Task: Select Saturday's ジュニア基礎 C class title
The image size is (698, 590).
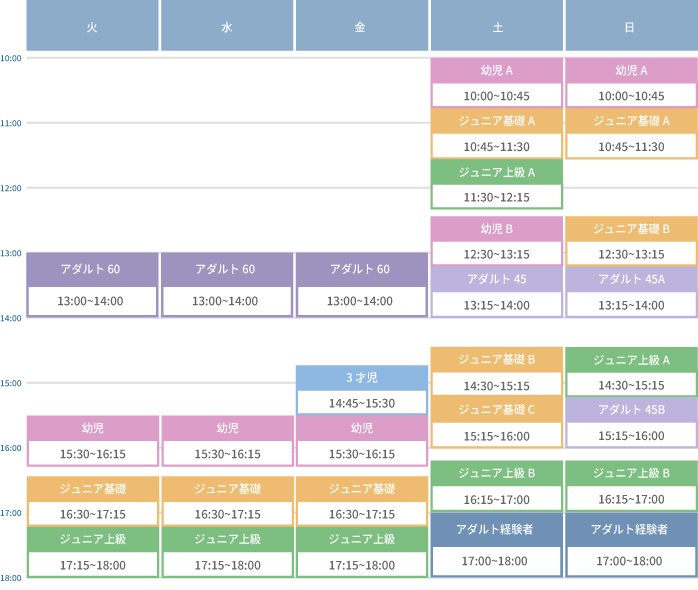Action: (497, 409)
